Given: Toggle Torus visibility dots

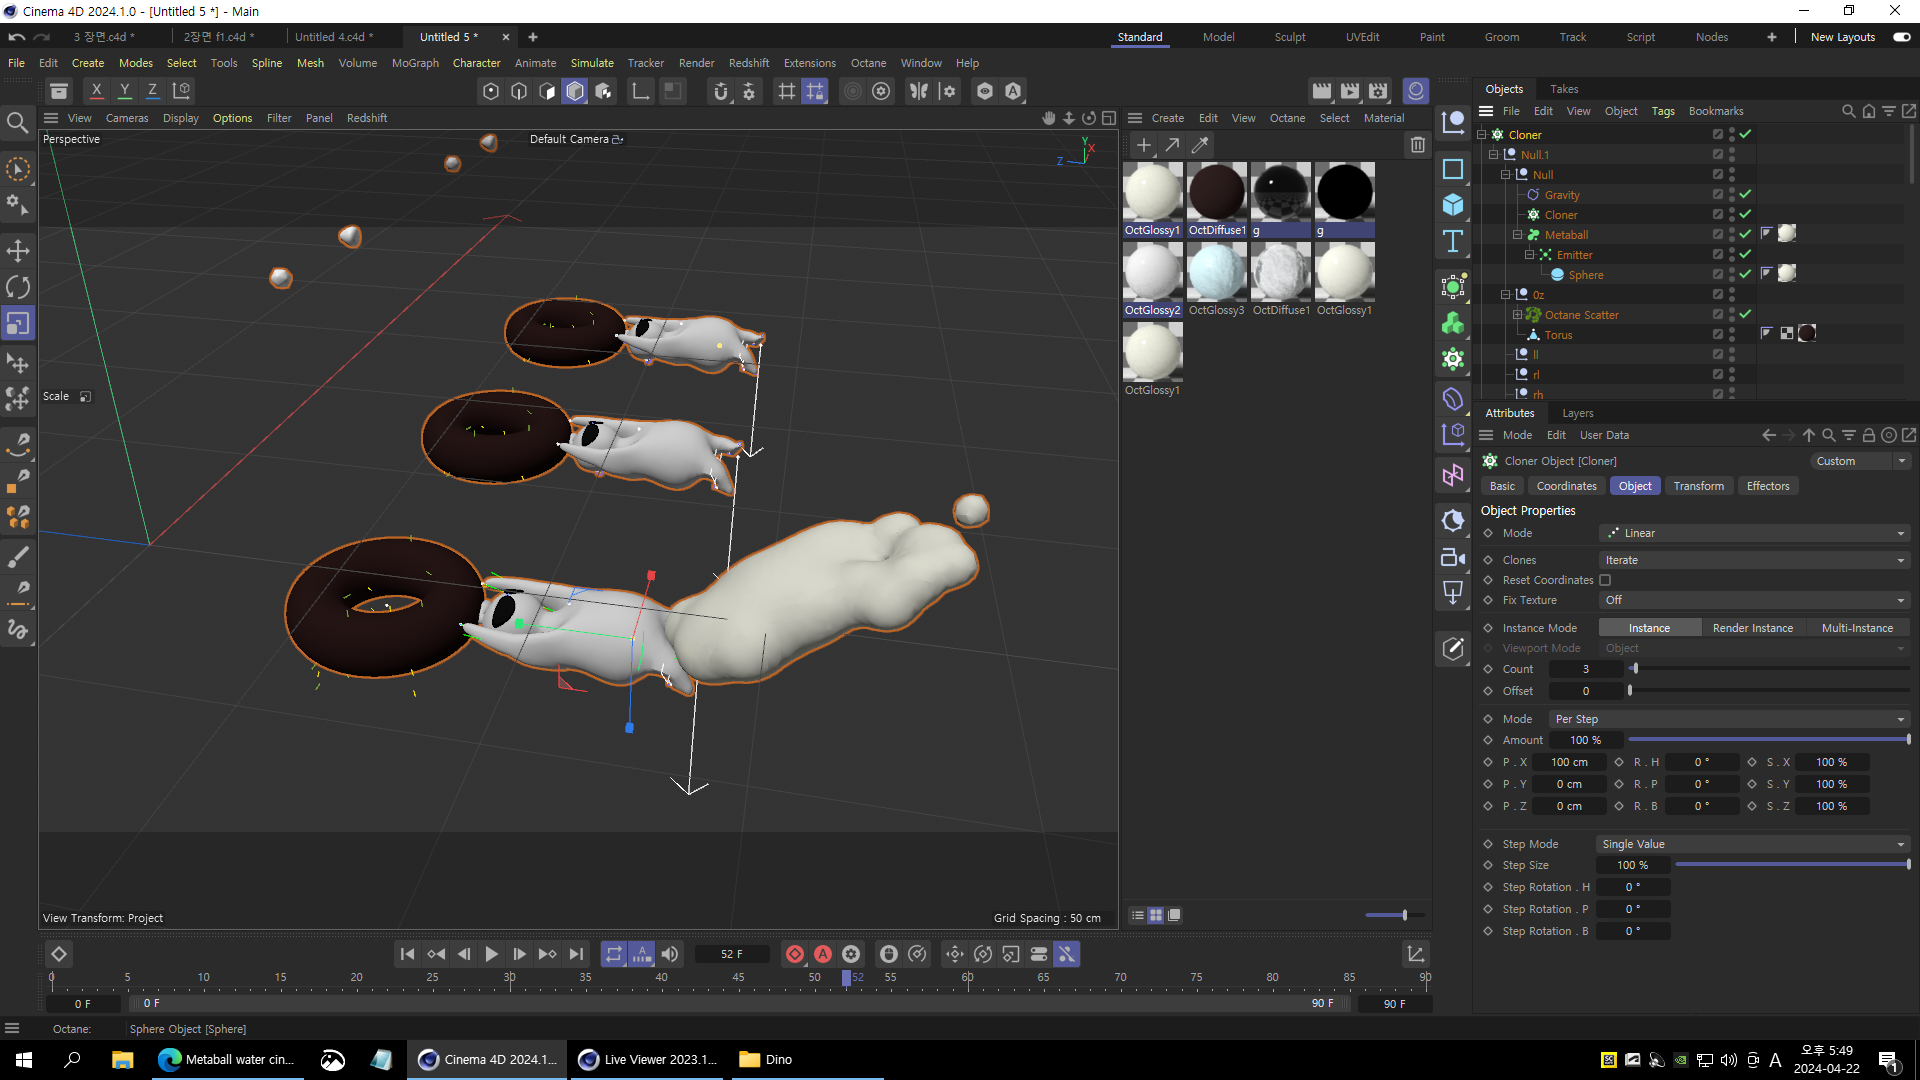Looking at the screenshot, I should click(1732, 334).
